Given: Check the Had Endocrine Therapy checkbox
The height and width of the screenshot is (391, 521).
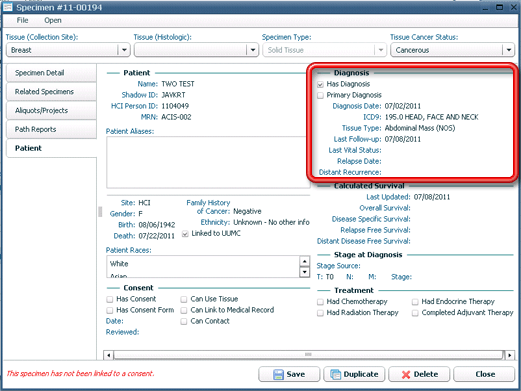Looking at the screenshot, I should pyautogui.click(x=415, y=302).
